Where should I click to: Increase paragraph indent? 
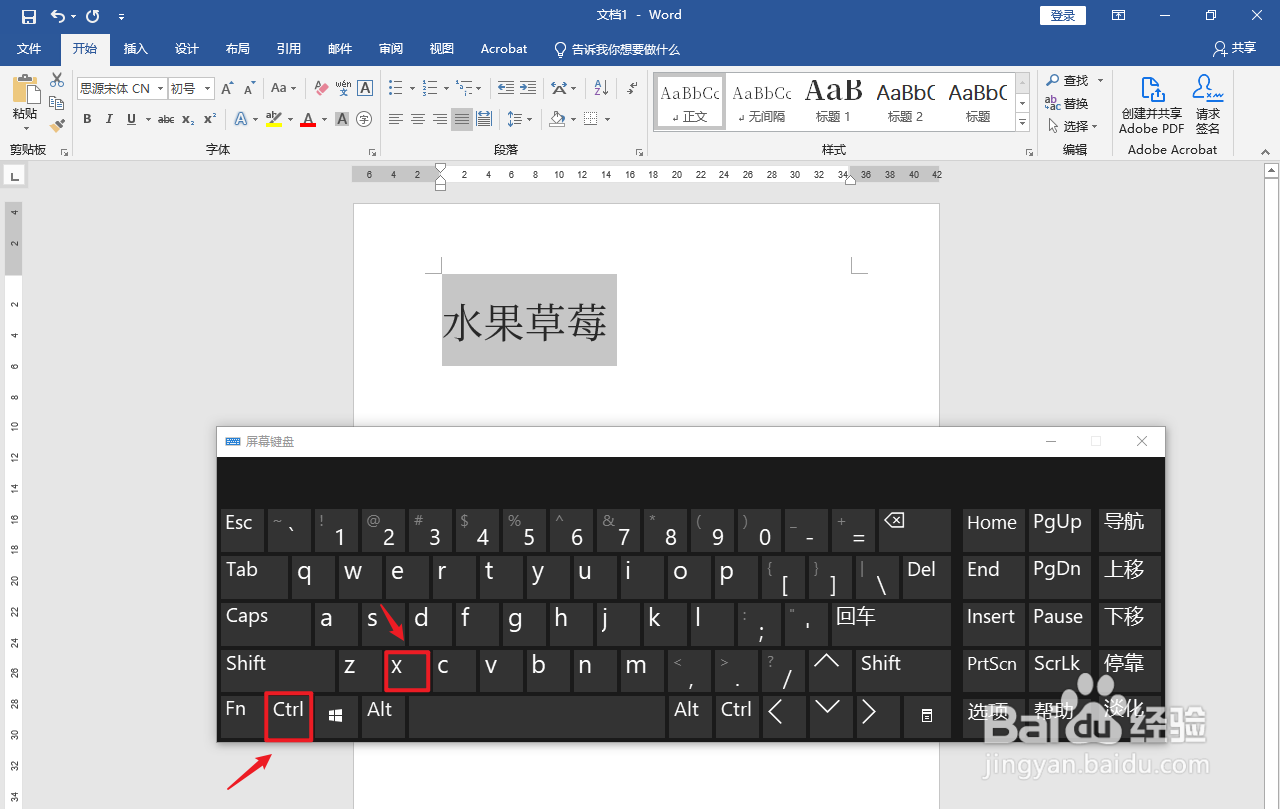(x=527, y=88)
